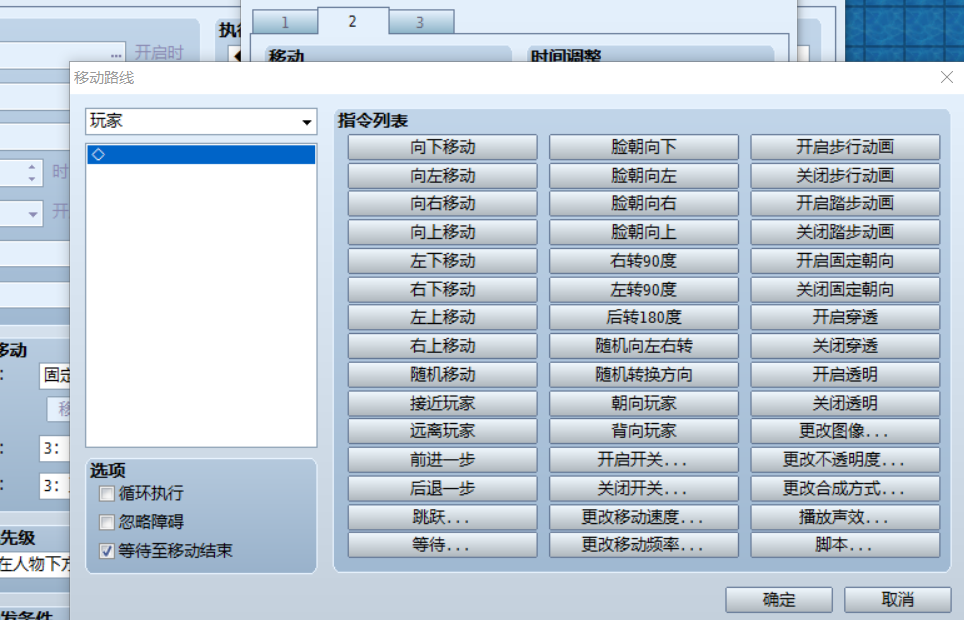Image resolution: width=964 pixels, height=620 pixels.
Task: Open the 更改图像... dialog
Action: pyautogui.click(x=845, y=431)
